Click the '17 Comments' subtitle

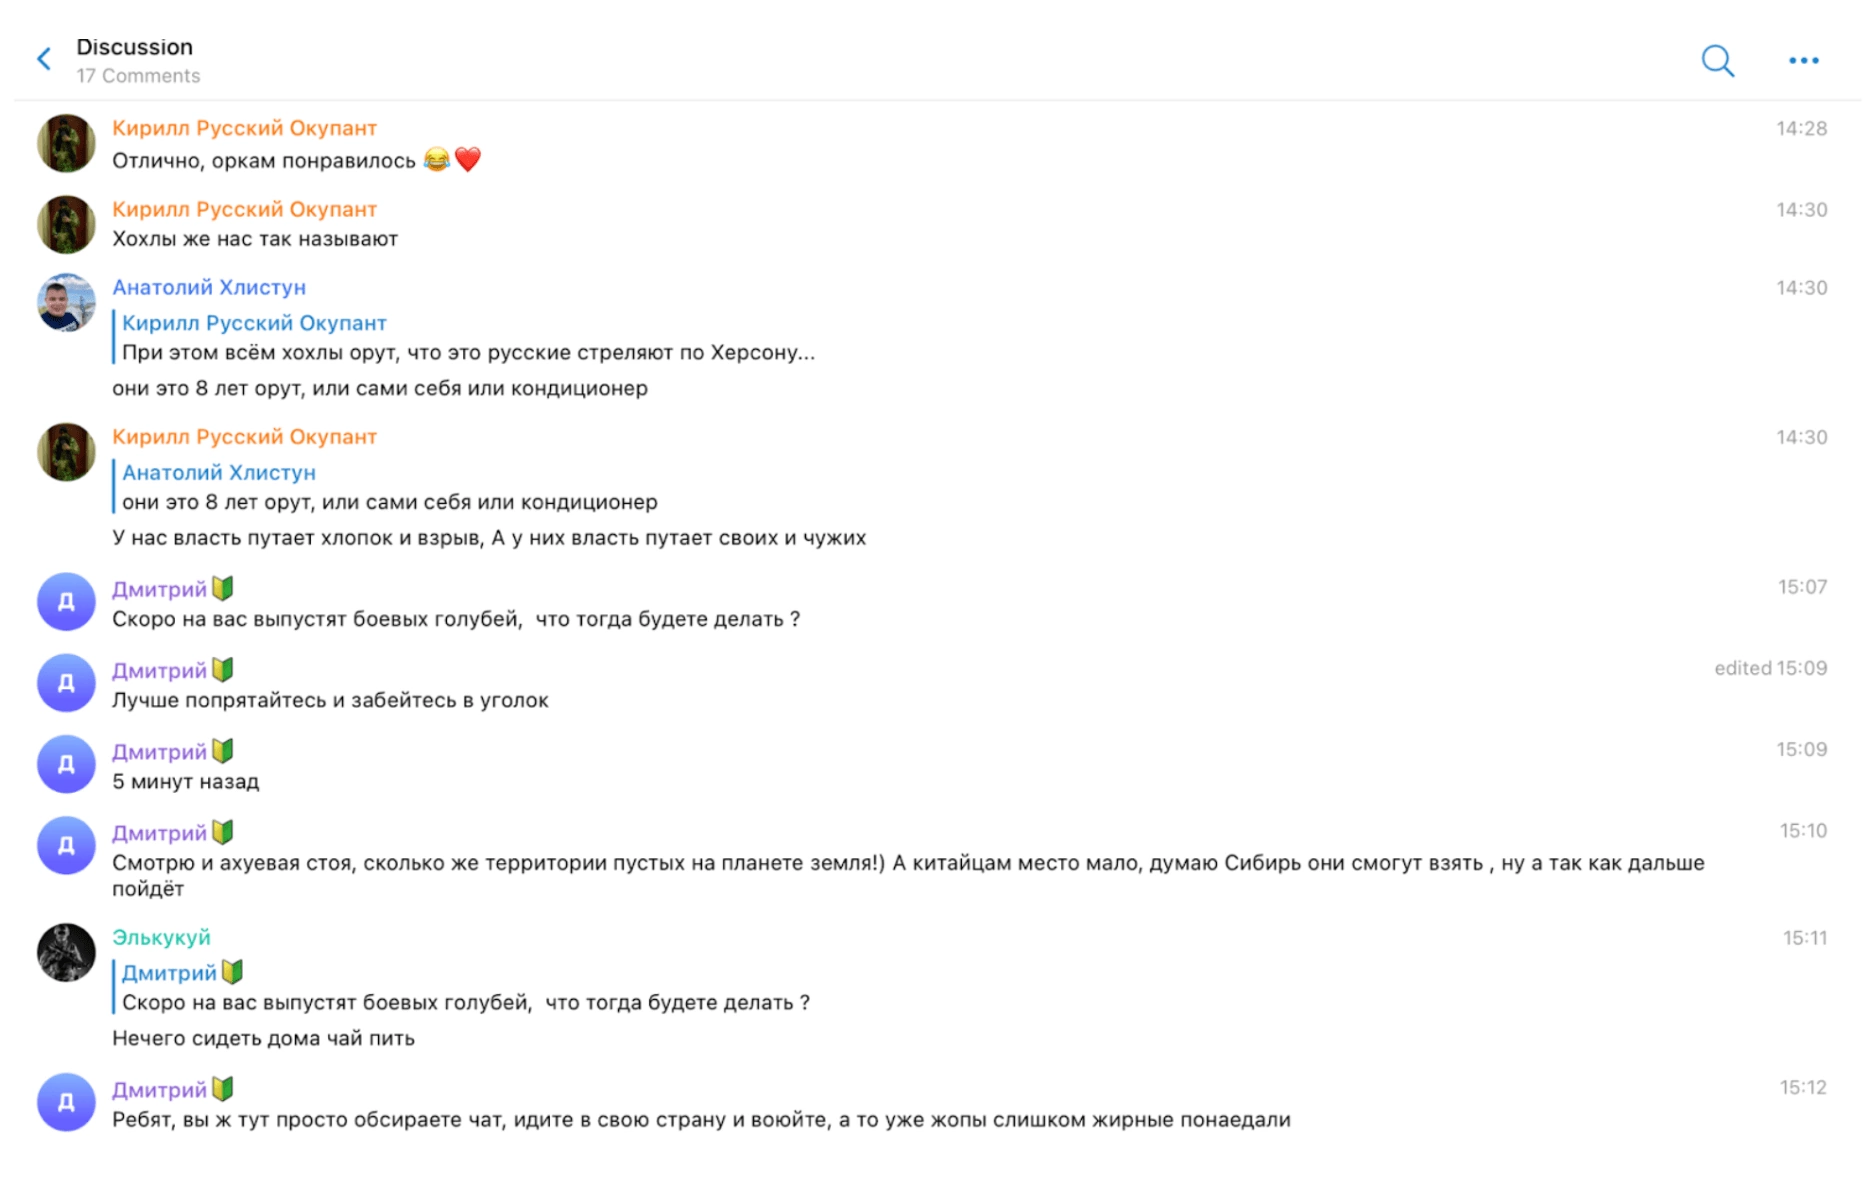[138, 76]
